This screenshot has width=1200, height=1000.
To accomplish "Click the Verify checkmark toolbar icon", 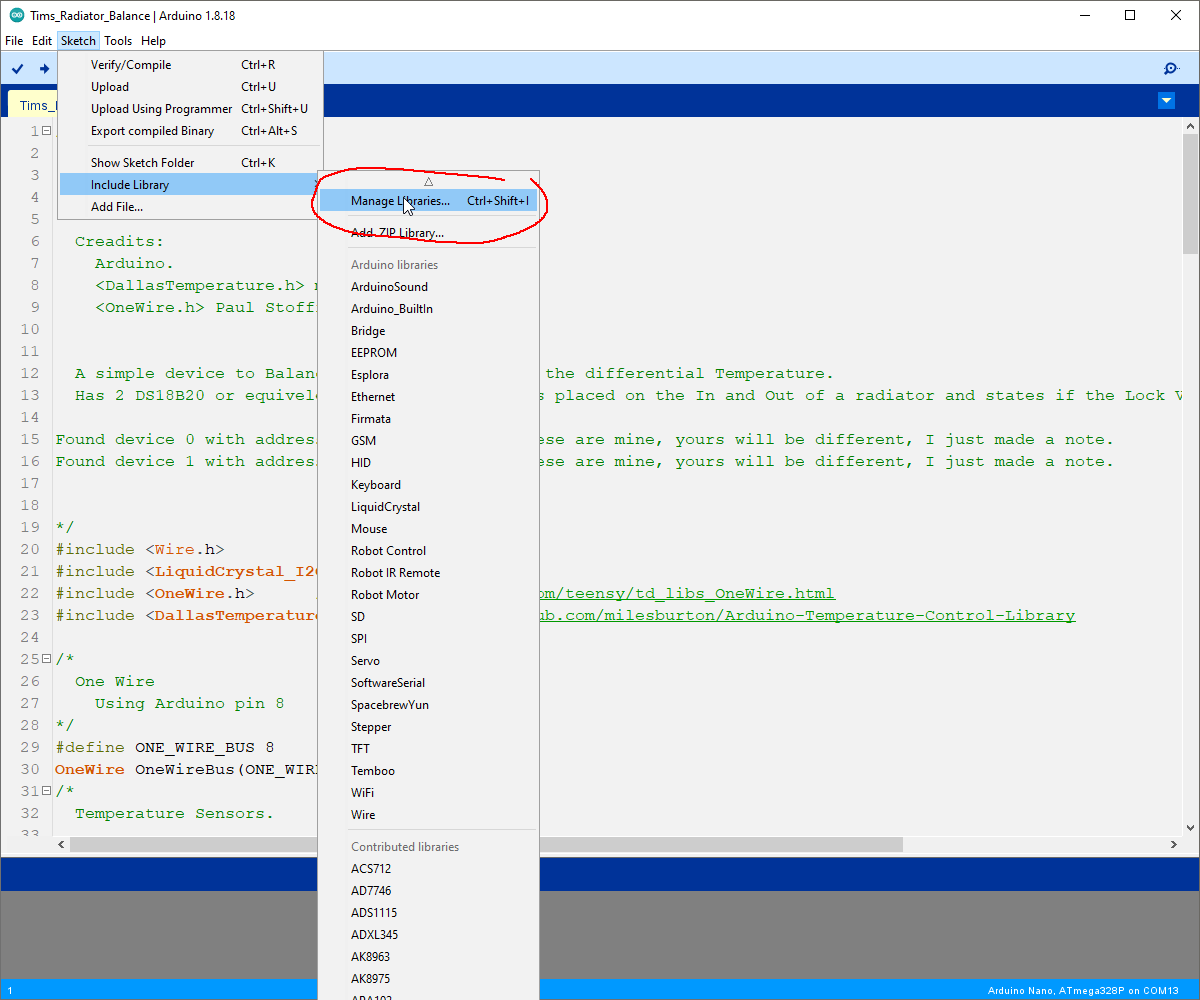I will pyautogui.click(x=18, y=68).
